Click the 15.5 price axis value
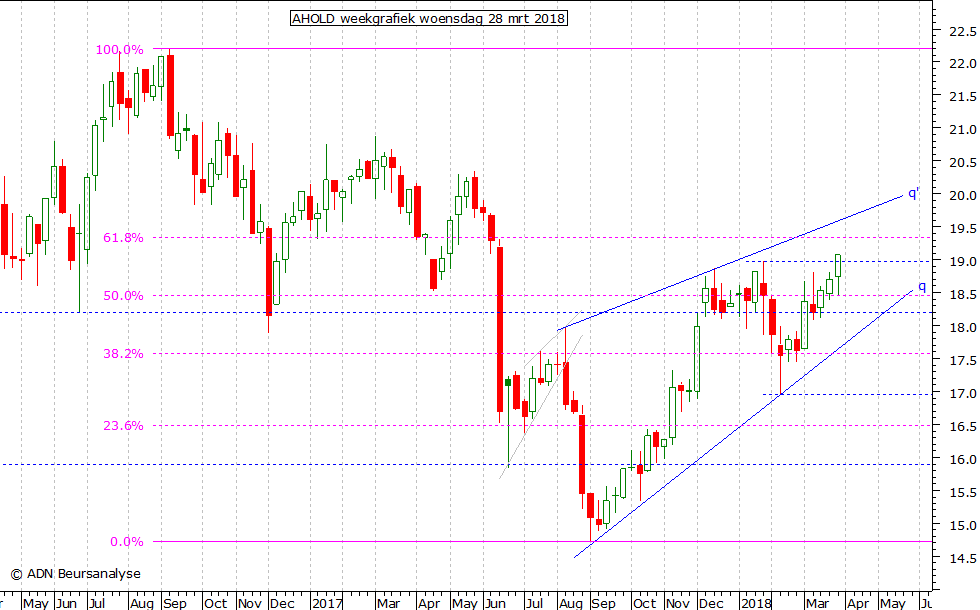The height and width of the screenshot is (610, 980). tap(962, 492)
